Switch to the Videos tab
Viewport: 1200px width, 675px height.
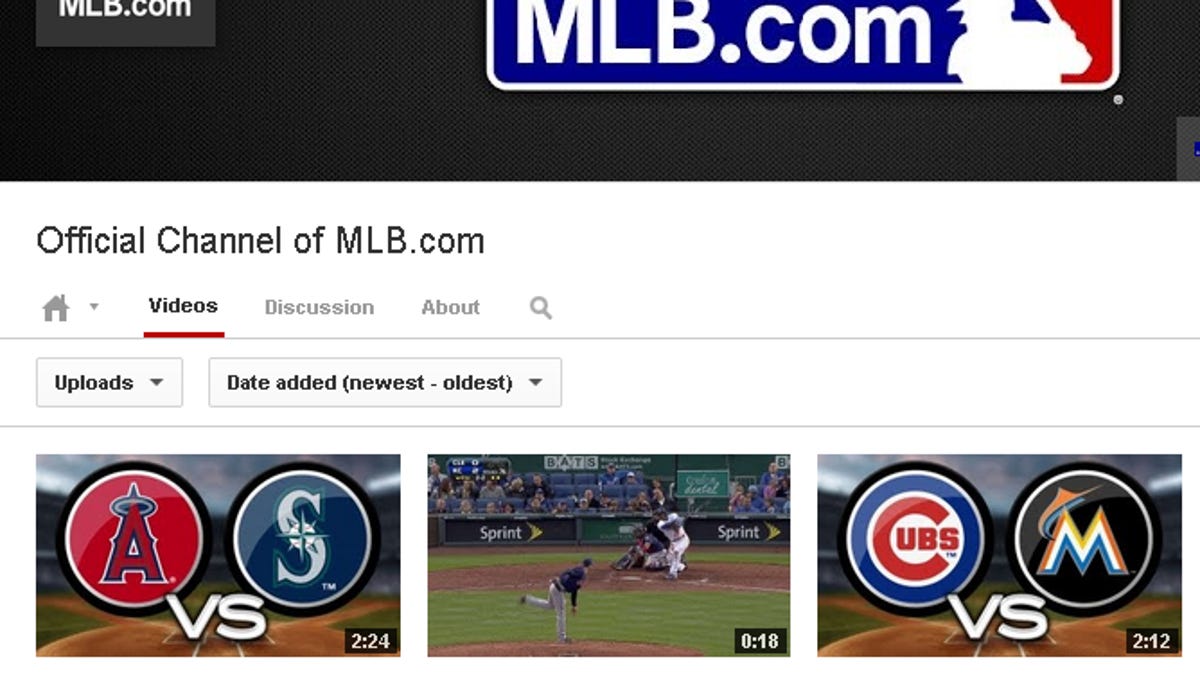pyautogui.click(x=183, y=306)
